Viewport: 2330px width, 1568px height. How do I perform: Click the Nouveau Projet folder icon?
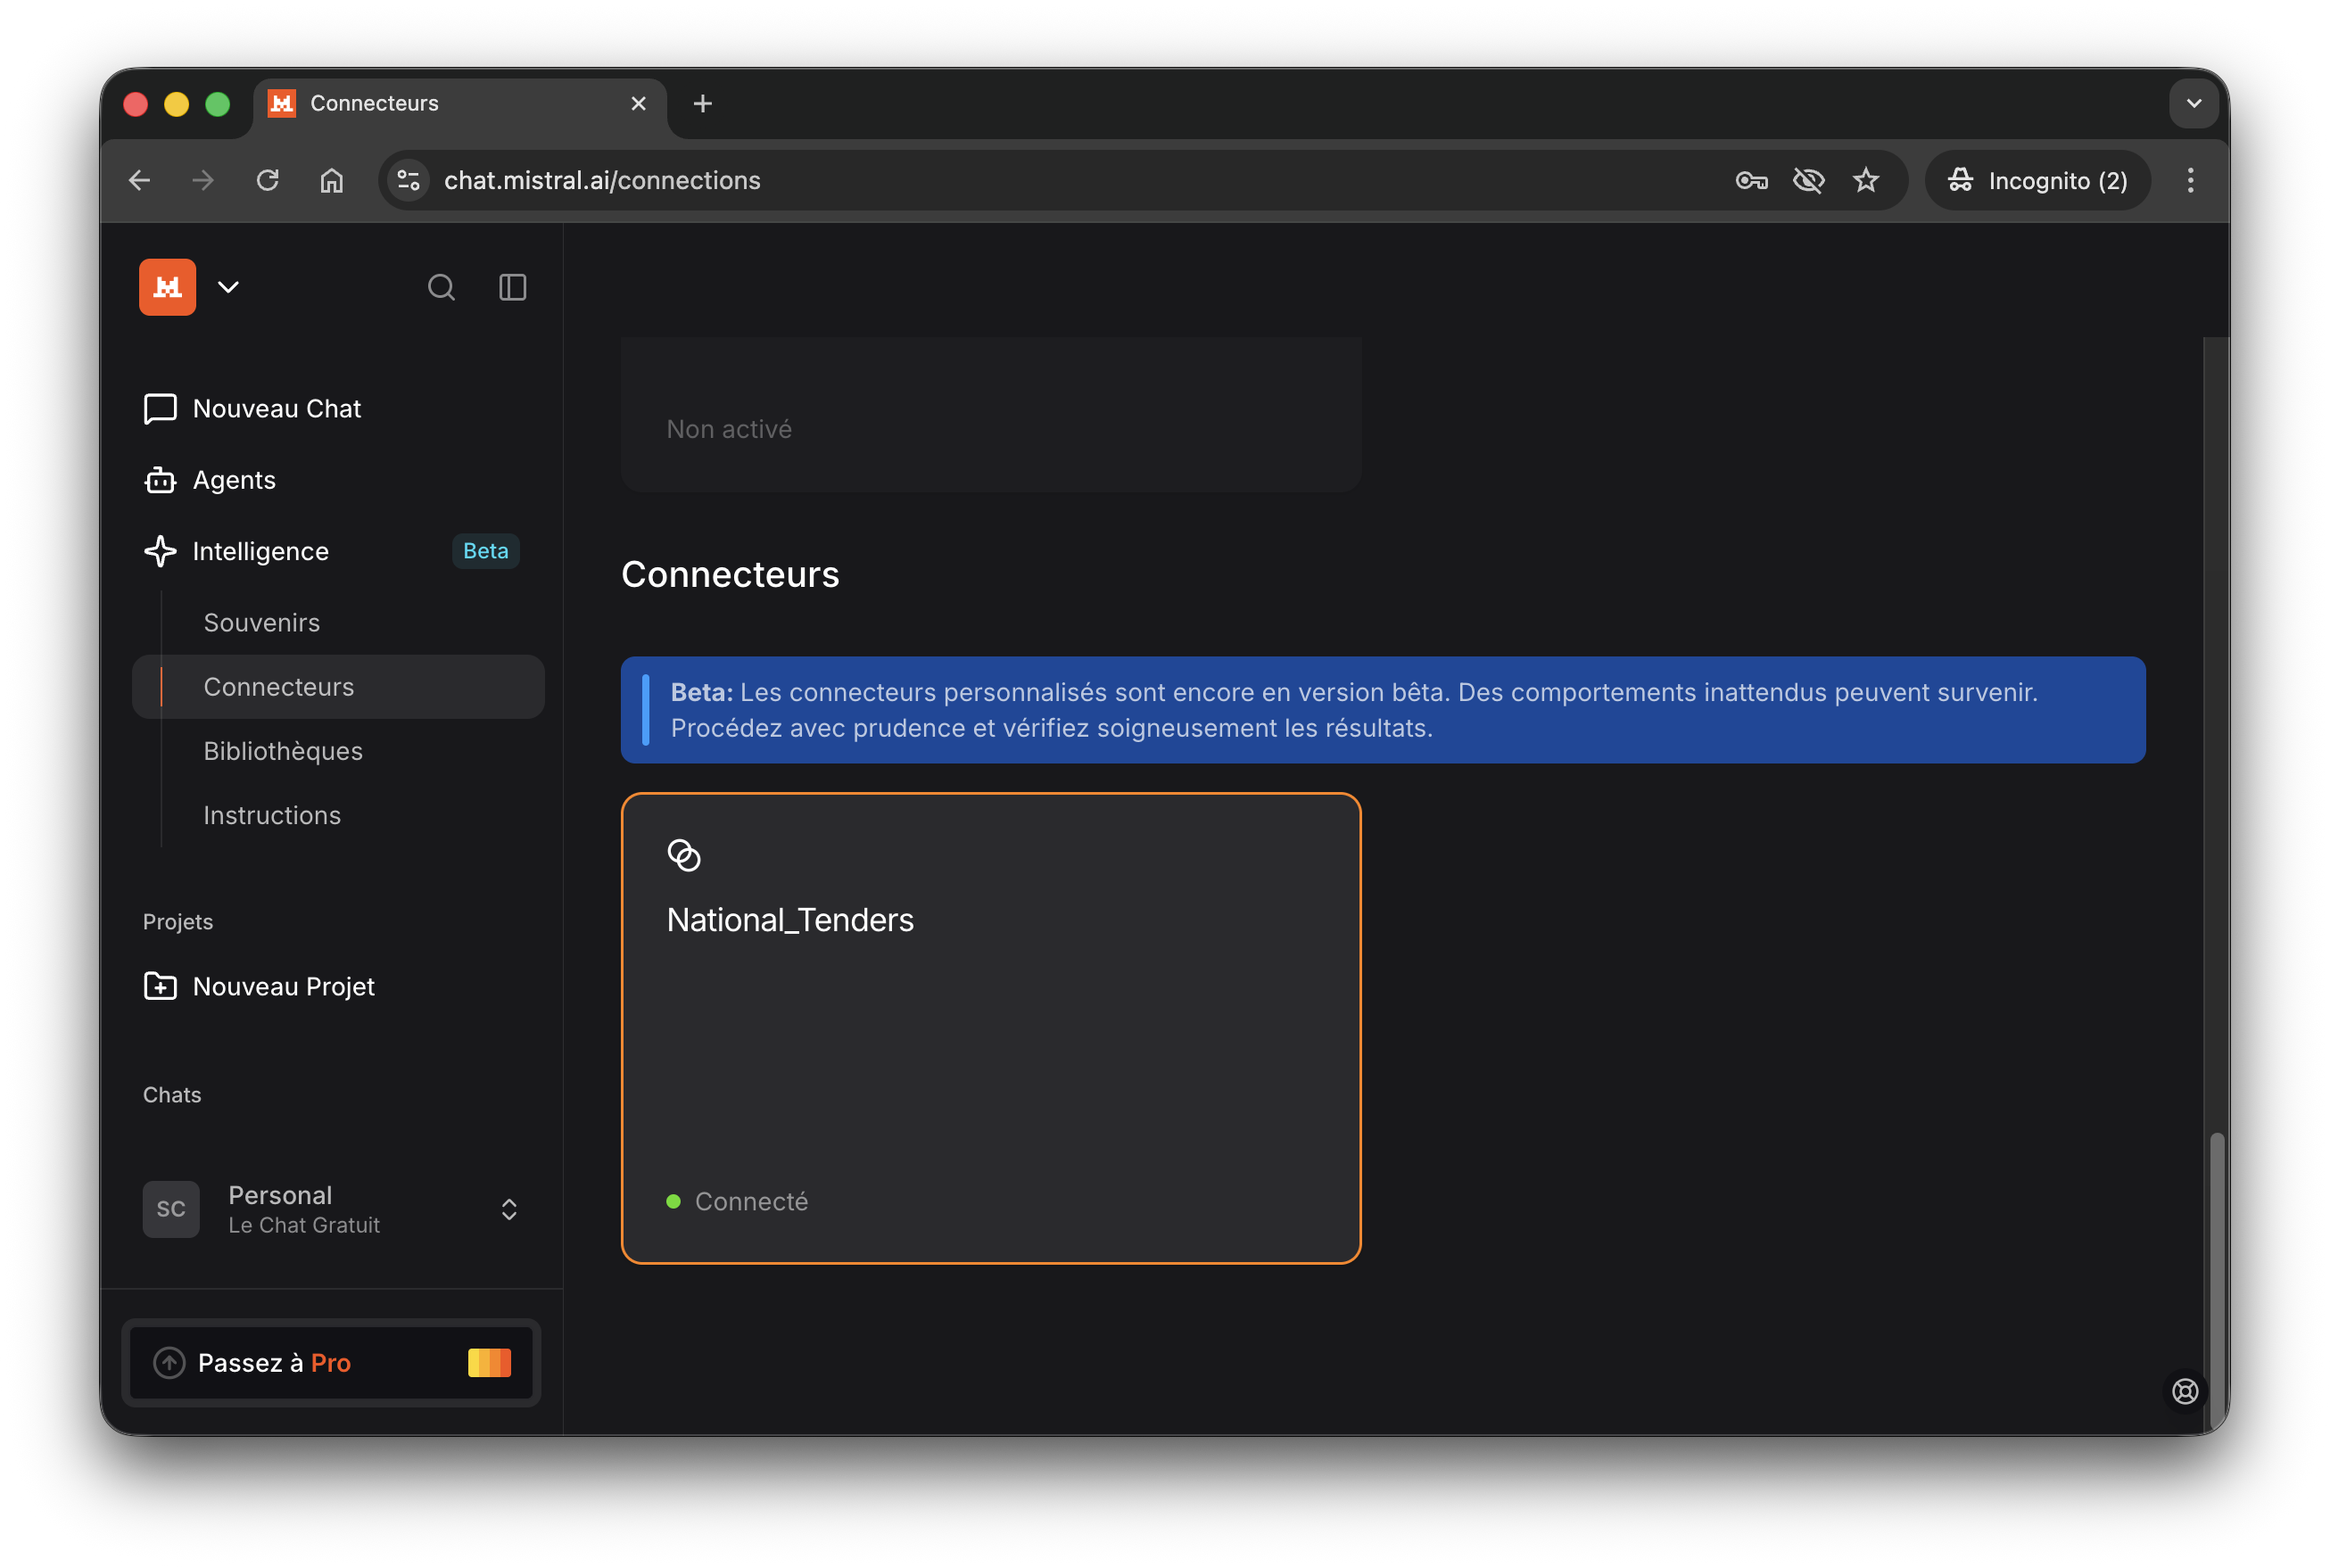(160, 986)
